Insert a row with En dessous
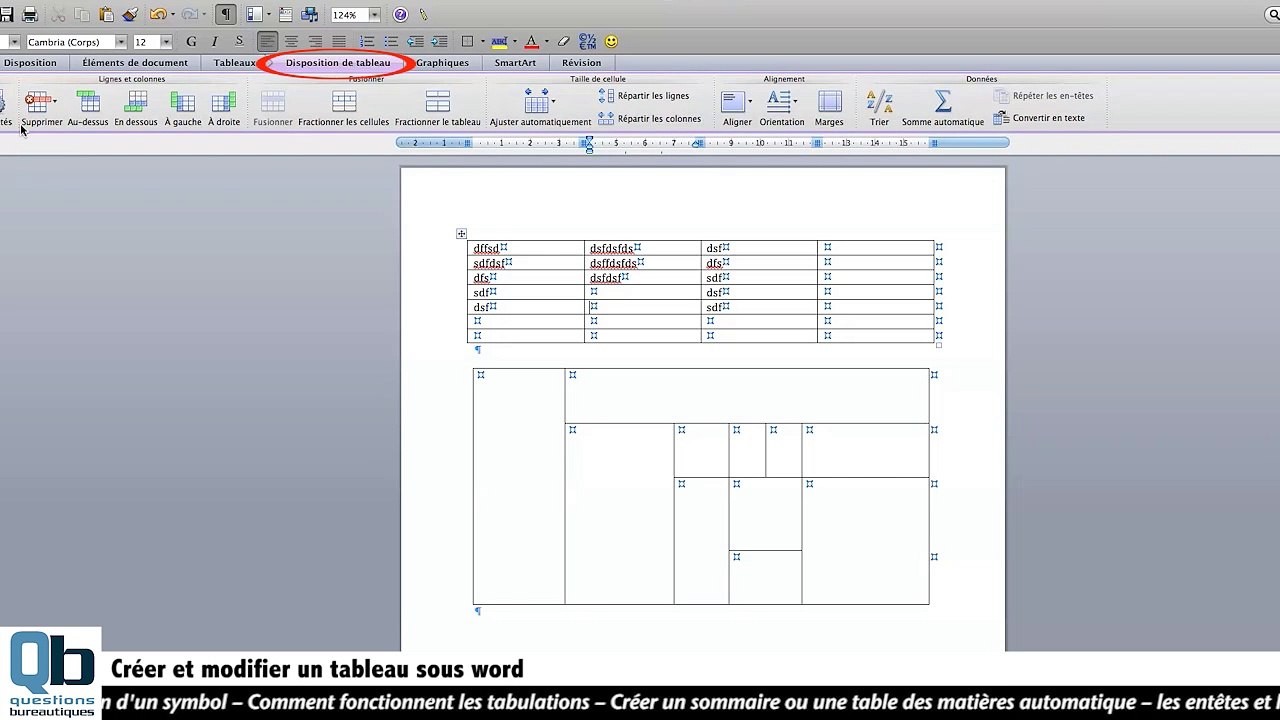The height and width of the screenshot is (720, 1280). [x=136, y=108]
